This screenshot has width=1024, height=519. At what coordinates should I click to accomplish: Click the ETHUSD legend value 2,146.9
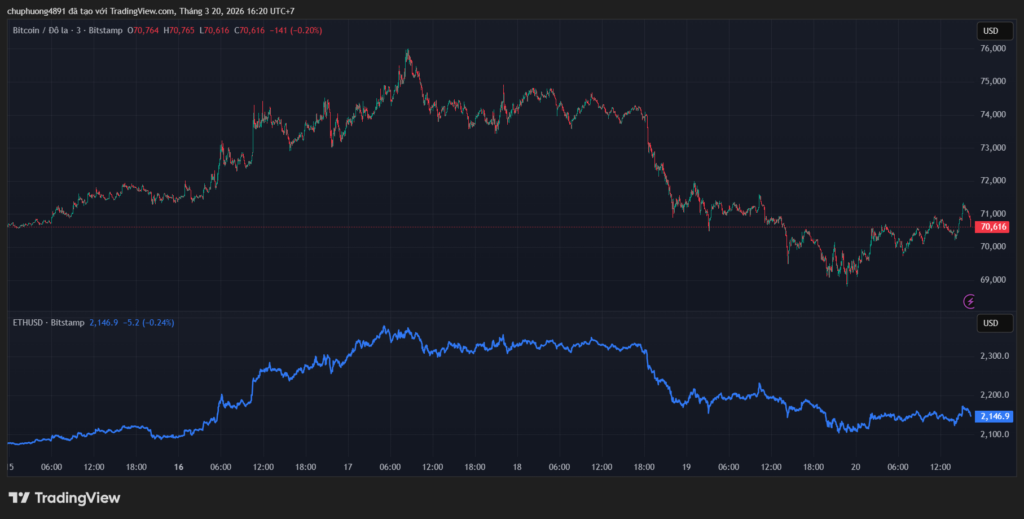pos(104,323)
